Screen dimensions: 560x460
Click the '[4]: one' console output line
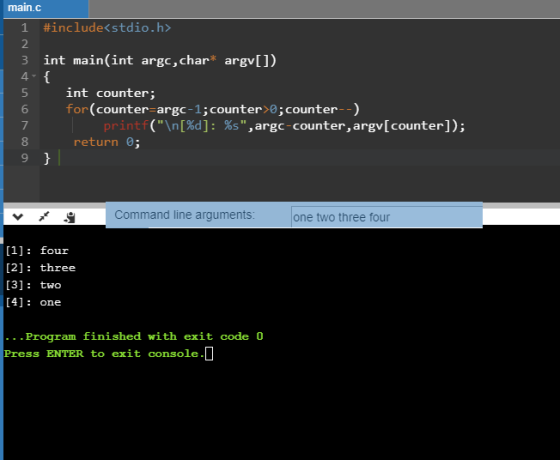coord(33,302)
